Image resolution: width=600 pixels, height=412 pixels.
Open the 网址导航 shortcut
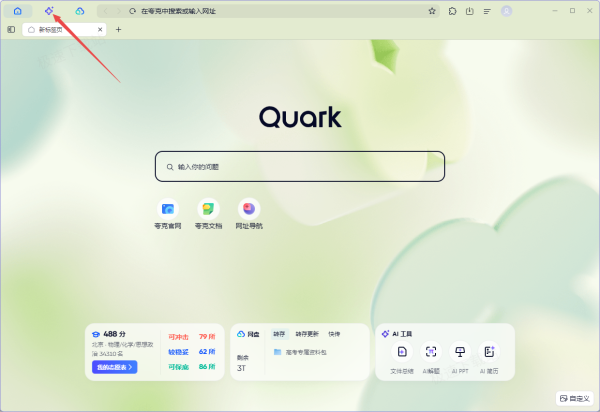(249, 213)
